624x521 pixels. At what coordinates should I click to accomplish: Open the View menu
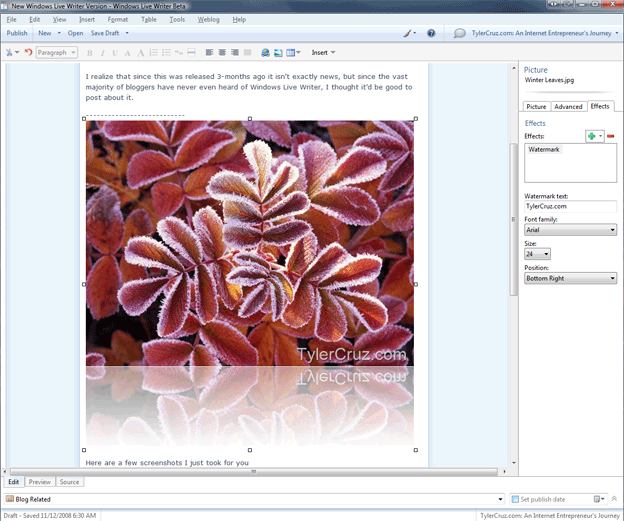pyautogui.click(x=59, y=20)
